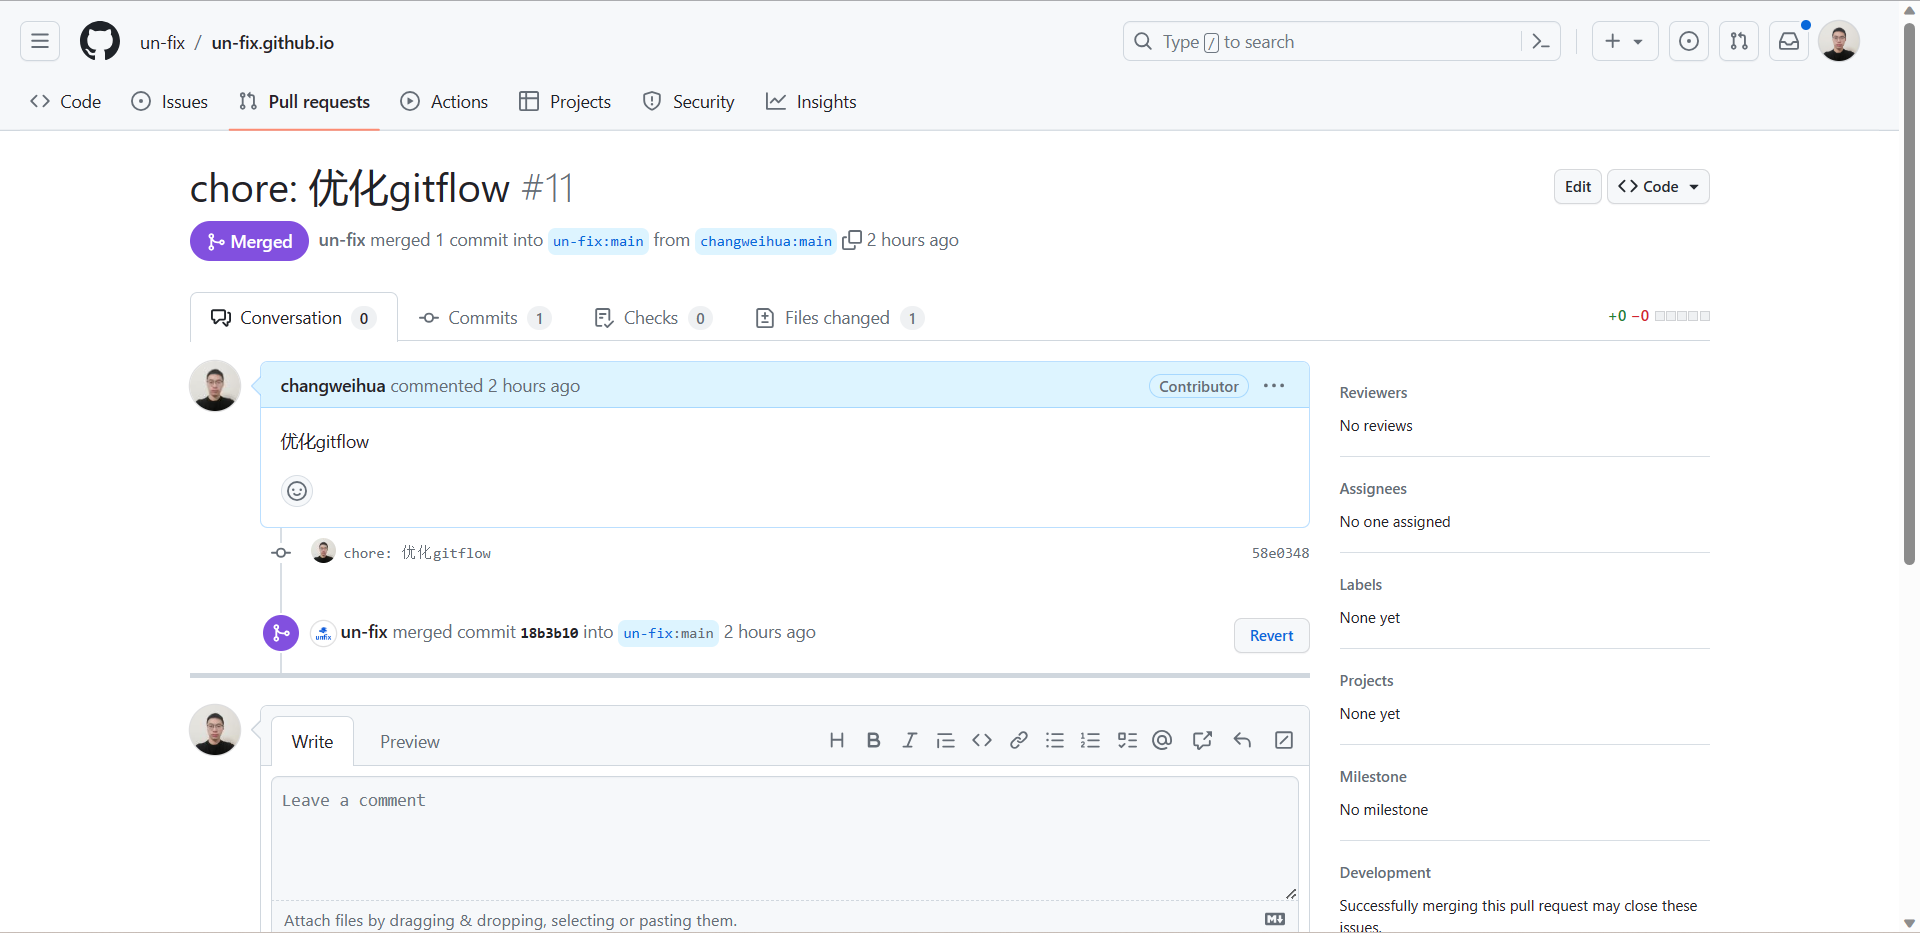Add emoji reaction to comment

pos(297,491)
